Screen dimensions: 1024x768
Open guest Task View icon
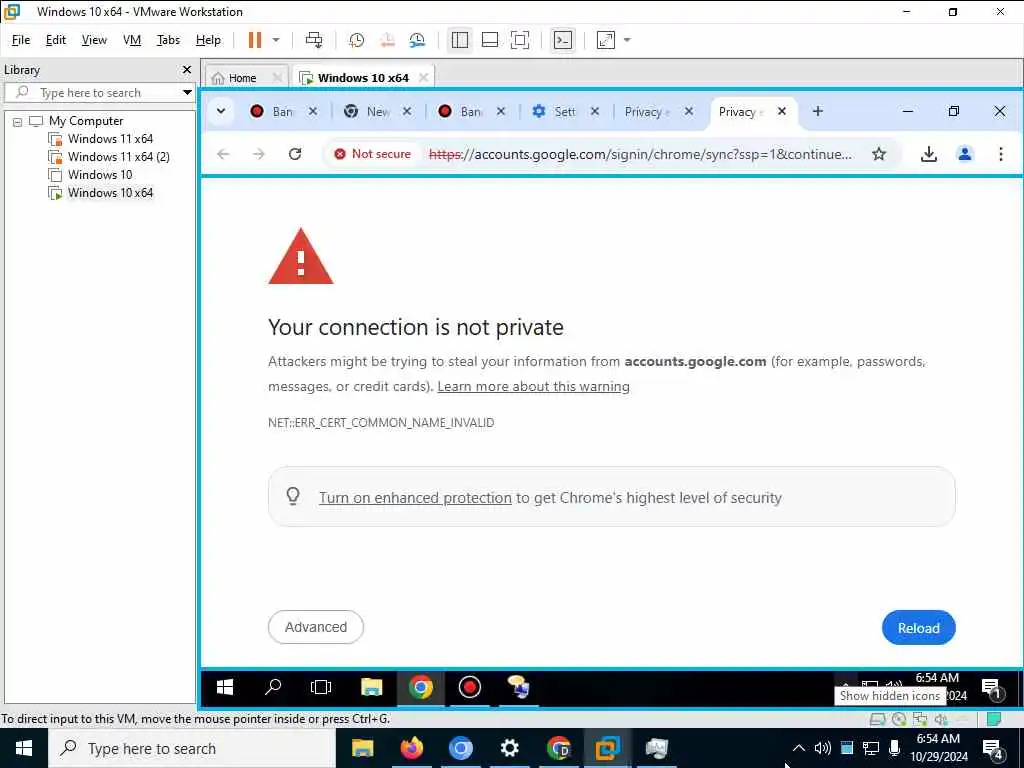(x=321, y=687)
